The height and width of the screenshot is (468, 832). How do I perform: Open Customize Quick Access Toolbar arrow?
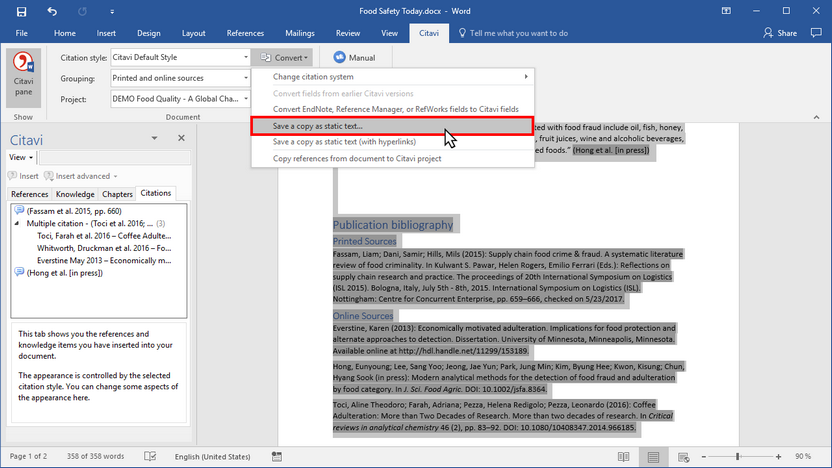click(112, 11)
